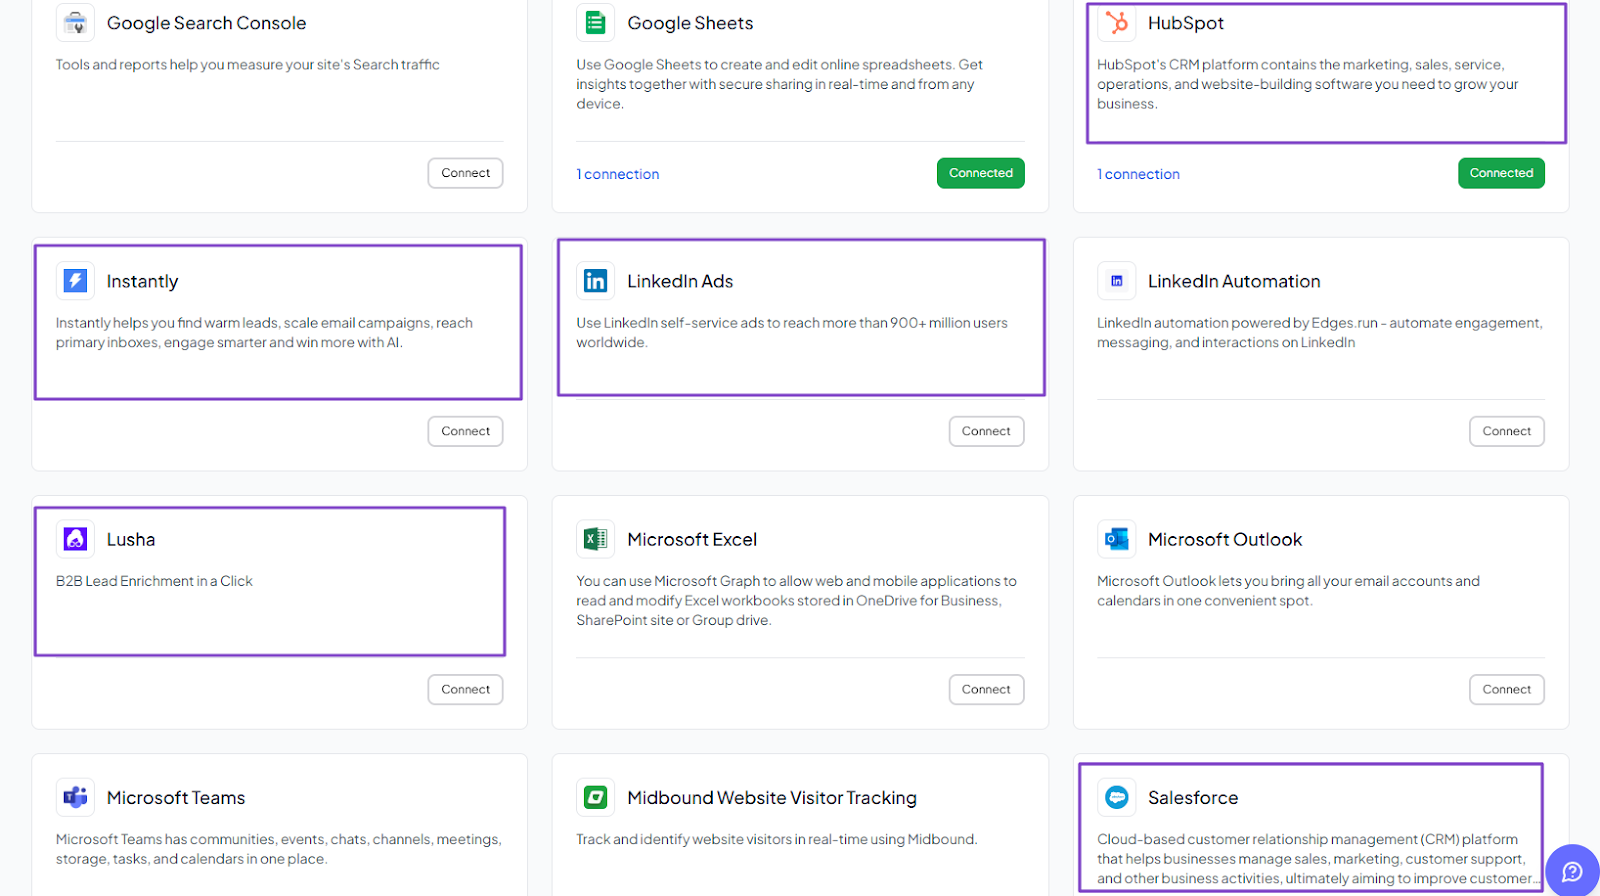Image resolution: width=1600 pixels, height=896 pixels.
Task: Select the Lusha title text
Action: coord(131,539)
